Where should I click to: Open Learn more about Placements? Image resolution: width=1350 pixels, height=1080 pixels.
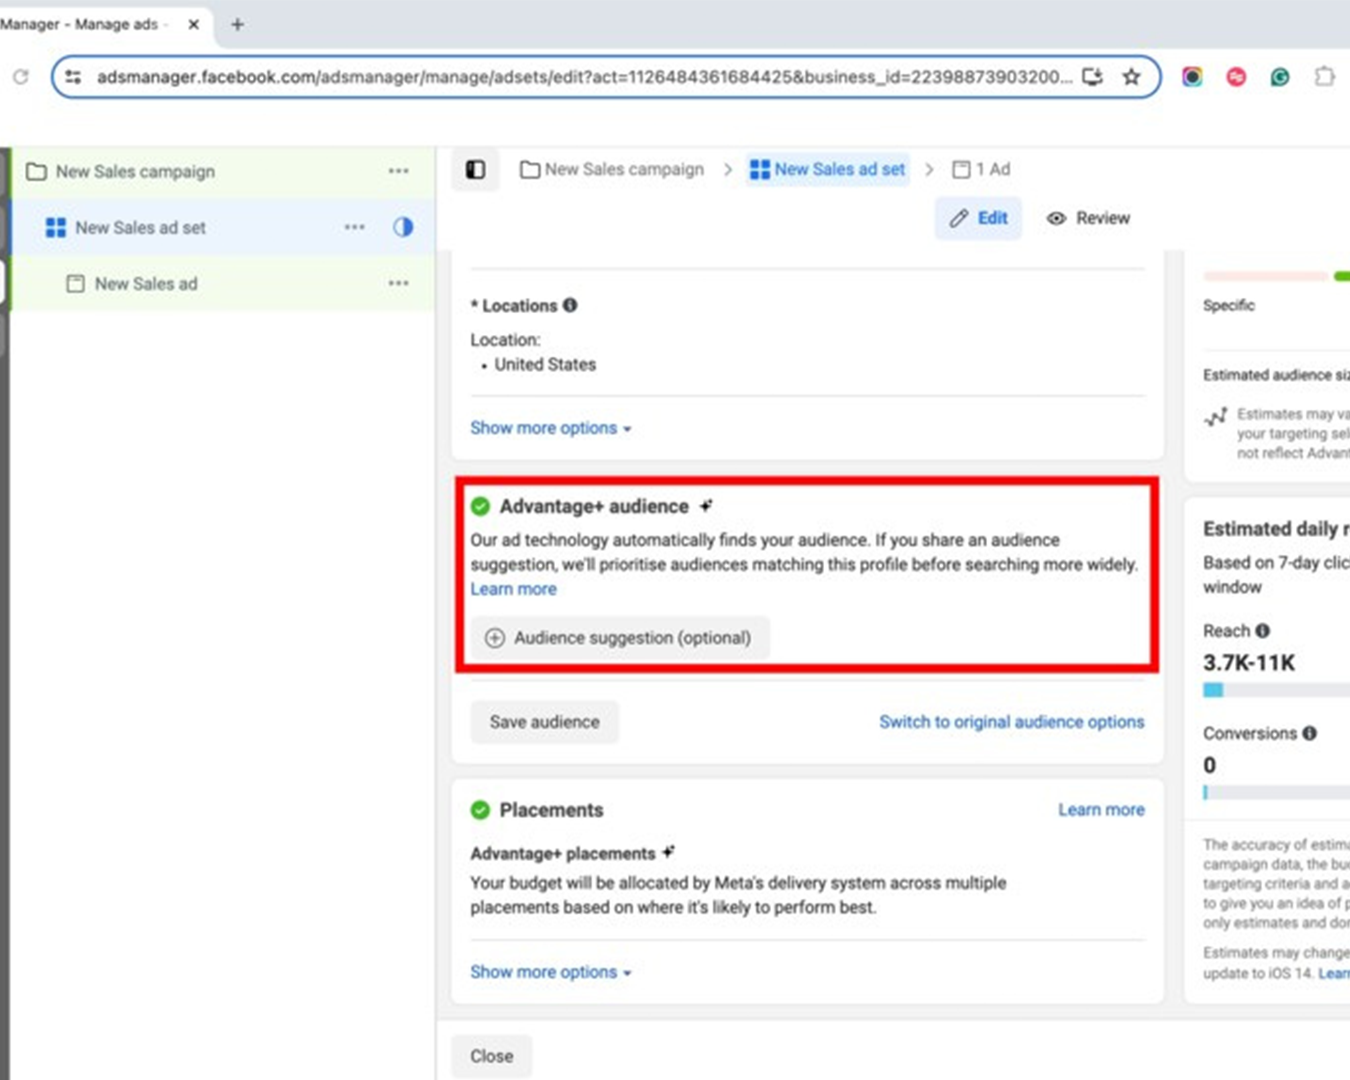1101,810
